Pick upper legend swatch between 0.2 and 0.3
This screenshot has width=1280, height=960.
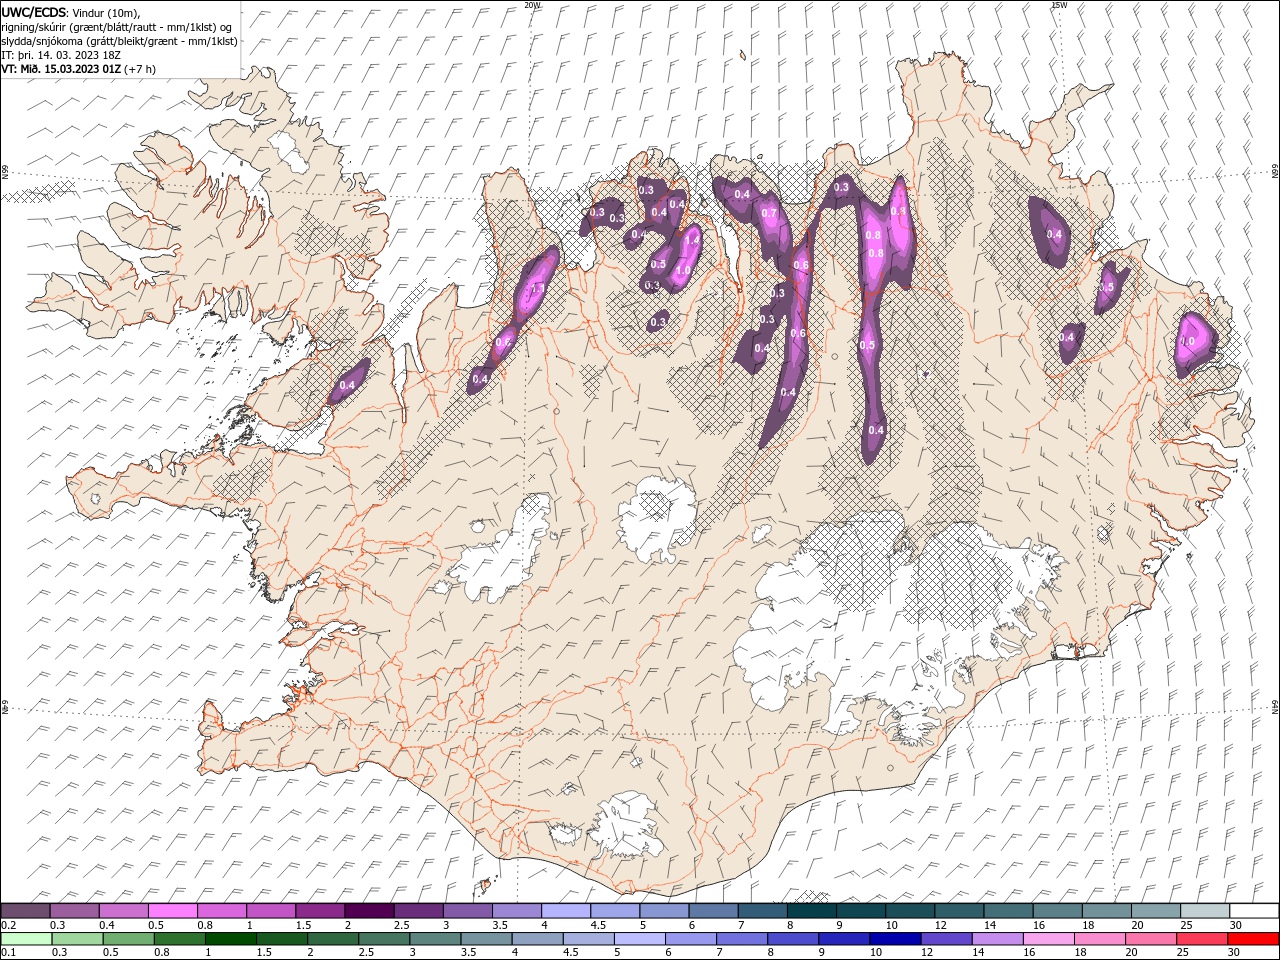pos(26,911)
